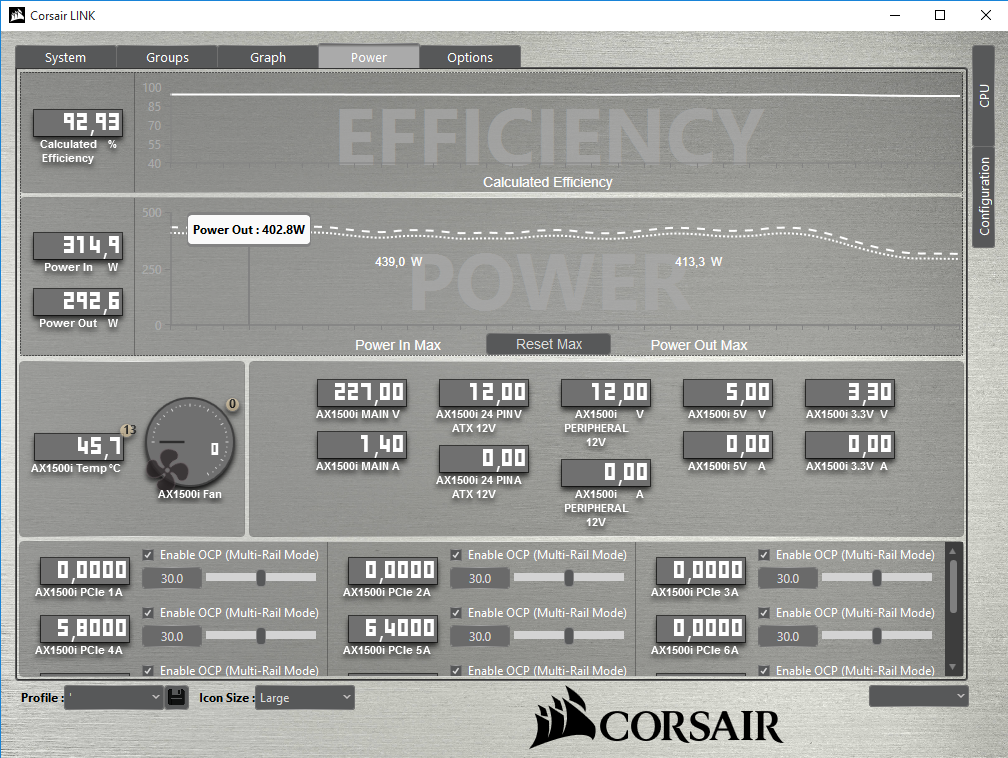The height and width of the screenshot is (758, 1008).
Task: Toggle Enable OCP for PCIe 1A
Action: pos(148,555)
